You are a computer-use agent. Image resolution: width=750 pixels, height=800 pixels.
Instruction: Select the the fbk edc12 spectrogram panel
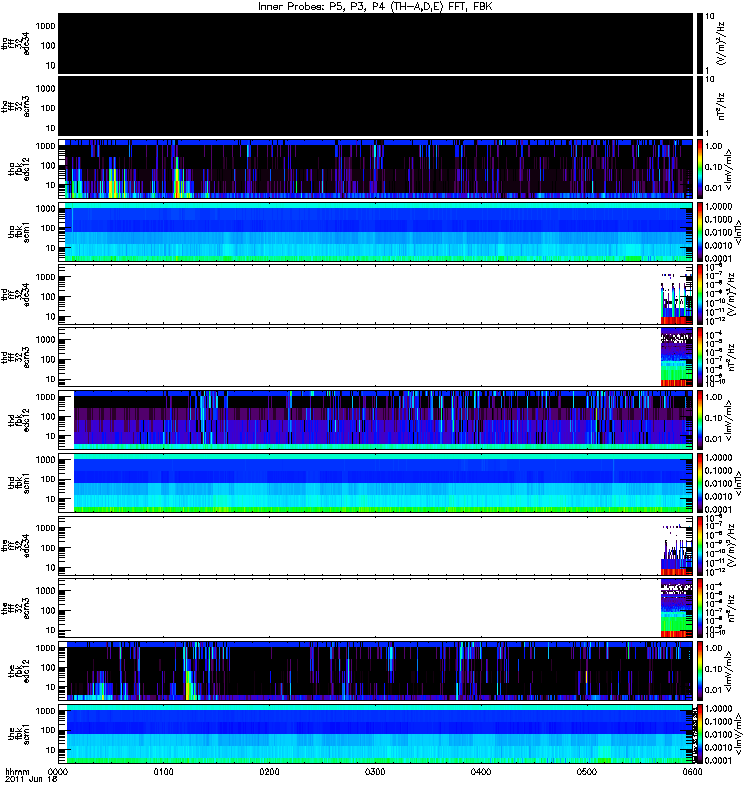(375, 671)
